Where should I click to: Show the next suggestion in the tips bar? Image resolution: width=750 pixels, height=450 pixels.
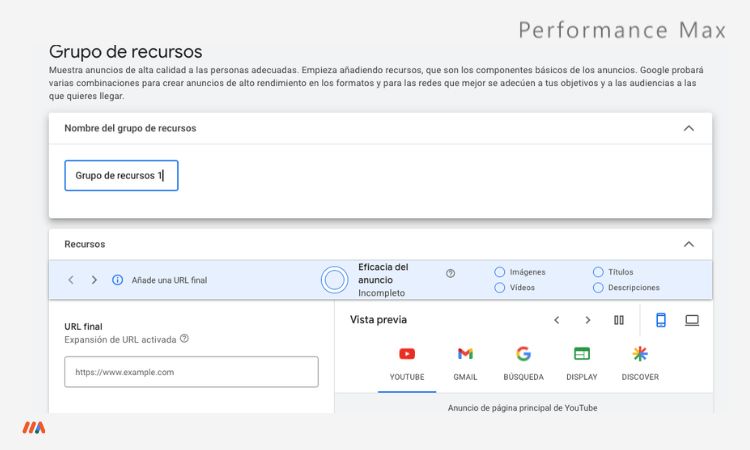94,280
